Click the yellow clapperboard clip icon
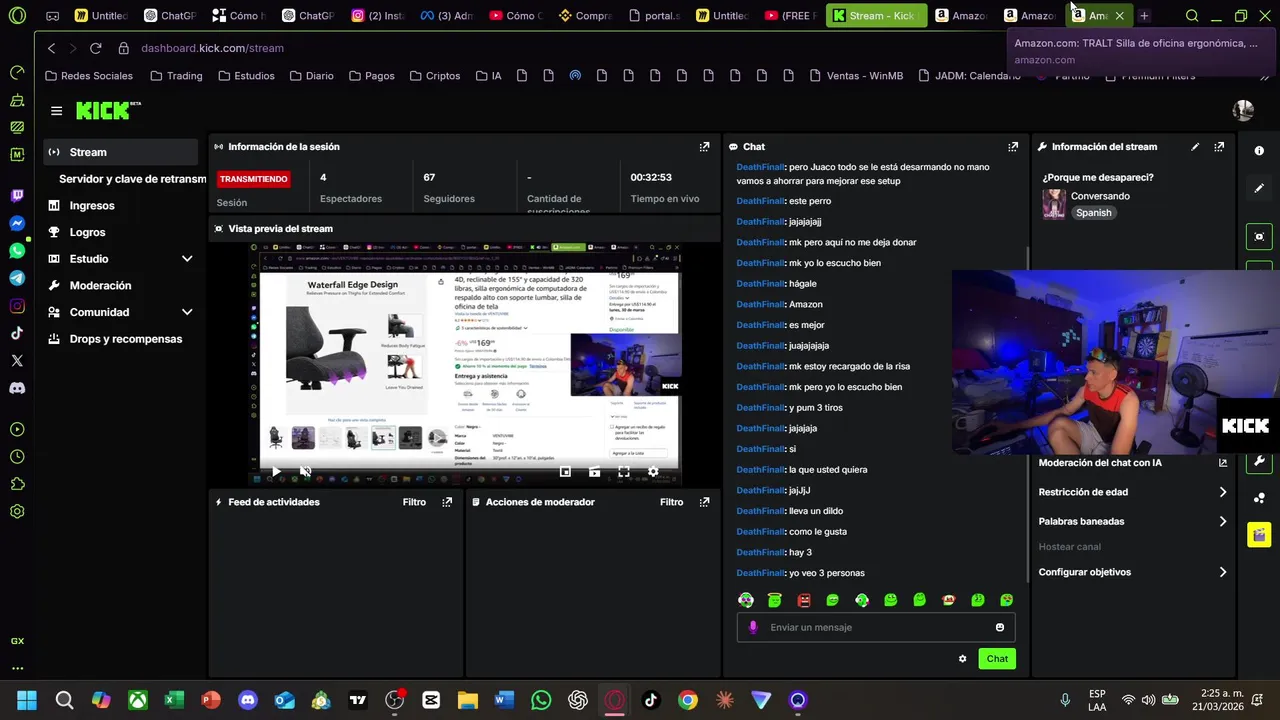Image resolution: width=1280 pixels, height=720 pixels. pyautogui.click(x=1259, y=535)
